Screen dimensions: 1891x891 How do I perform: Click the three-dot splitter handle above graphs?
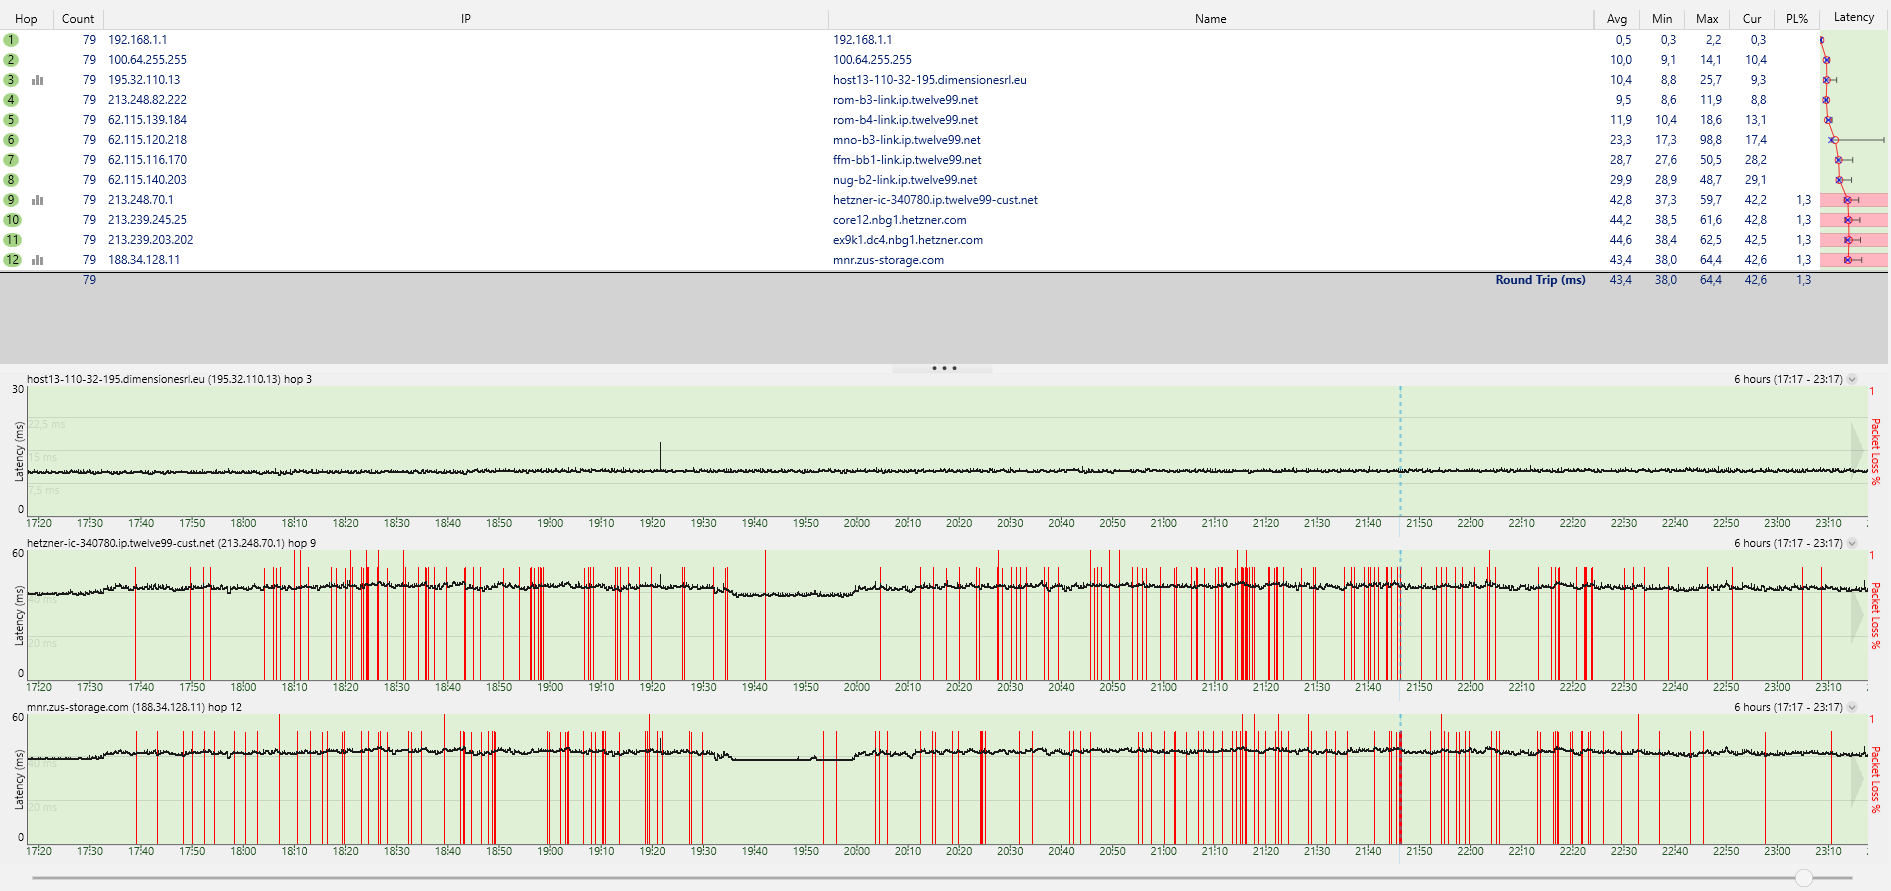click(944, 368)
